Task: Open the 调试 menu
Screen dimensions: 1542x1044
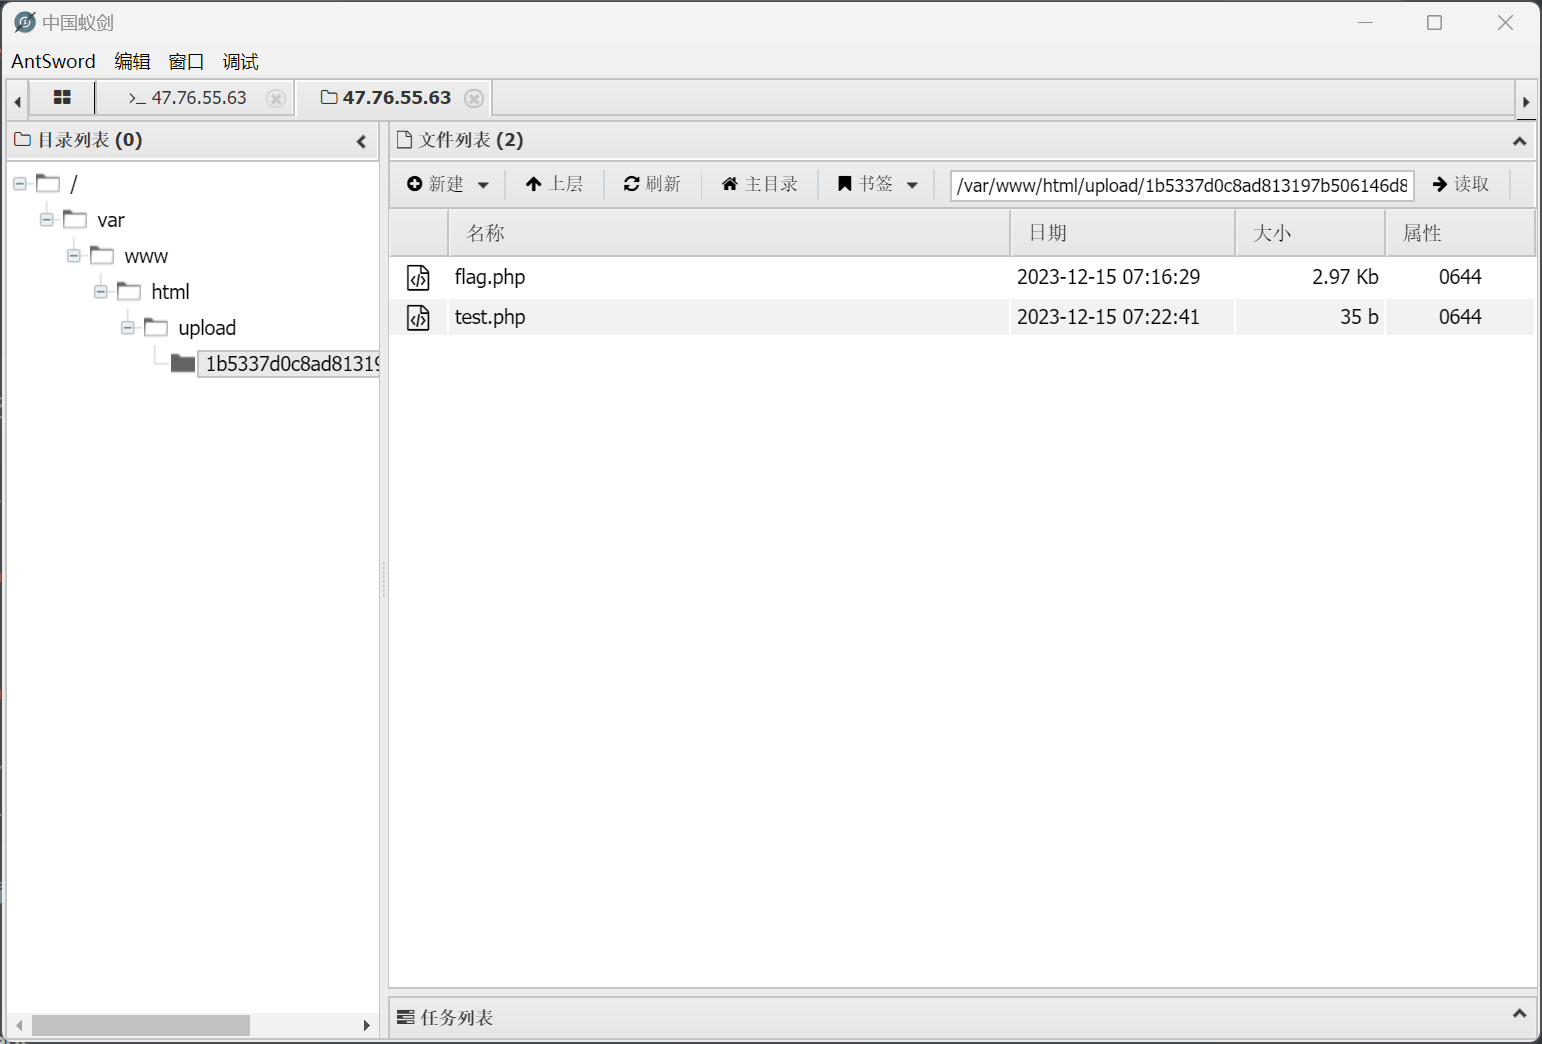Action: [x=240, y=61]
